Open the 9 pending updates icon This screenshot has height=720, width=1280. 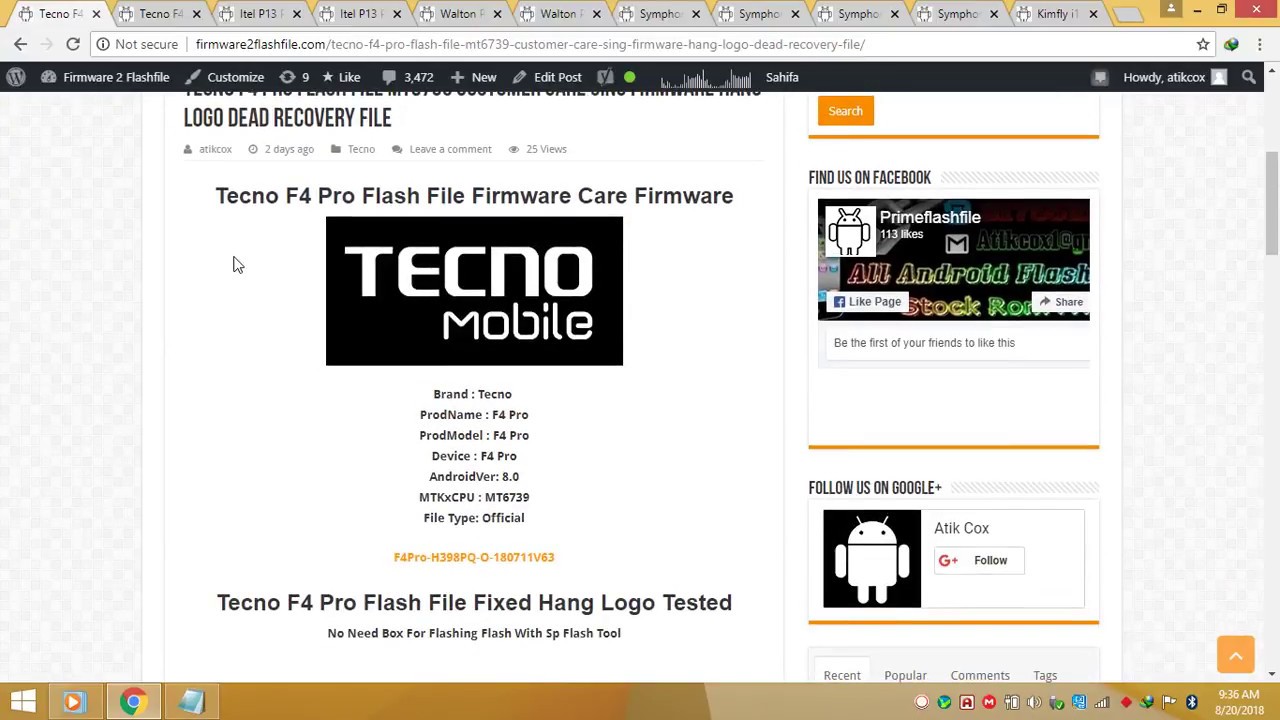coord(294,77)
